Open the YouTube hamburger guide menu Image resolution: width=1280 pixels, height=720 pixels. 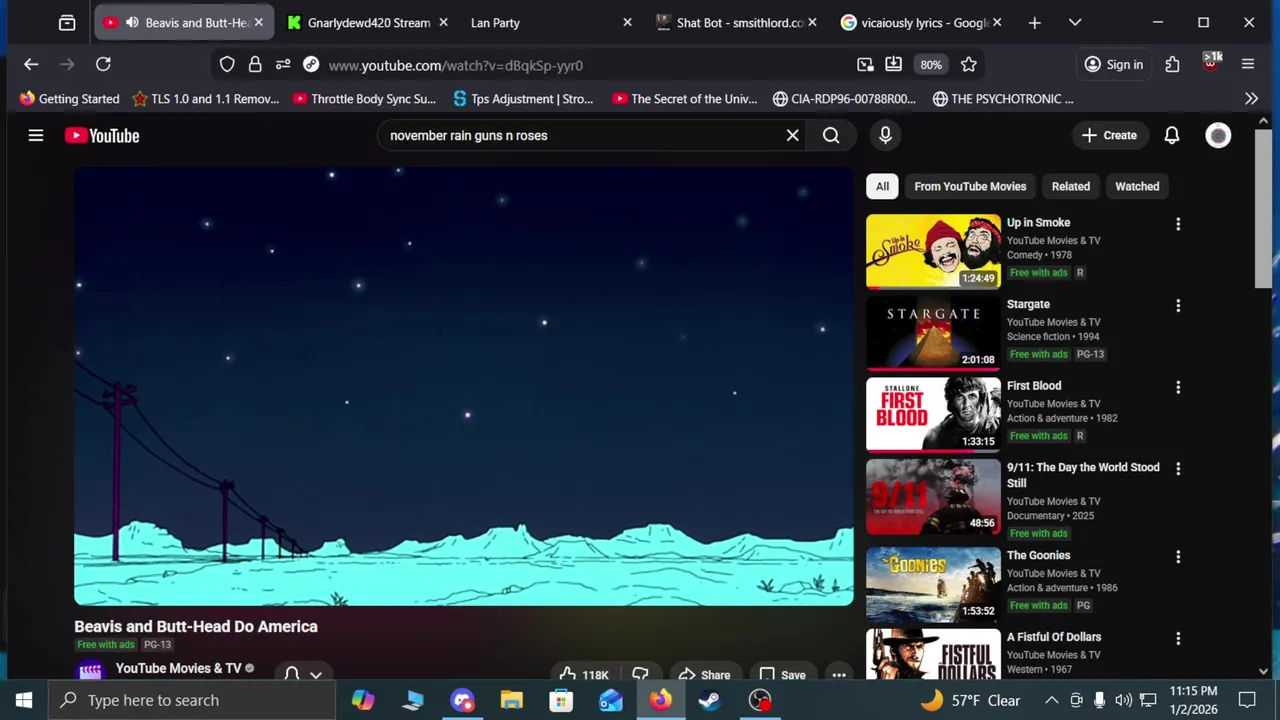(36, 135)
